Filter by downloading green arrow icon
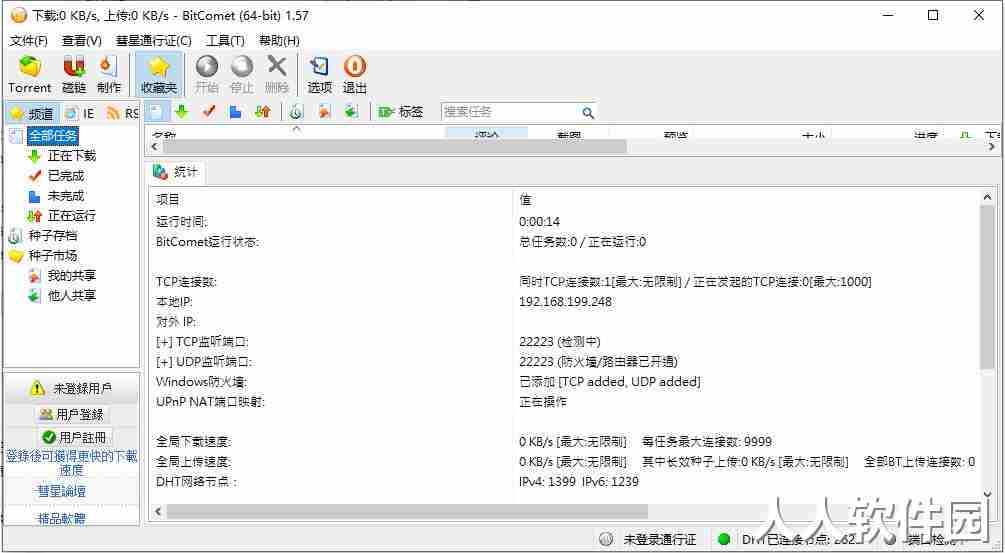 click(x=181, y=112)
